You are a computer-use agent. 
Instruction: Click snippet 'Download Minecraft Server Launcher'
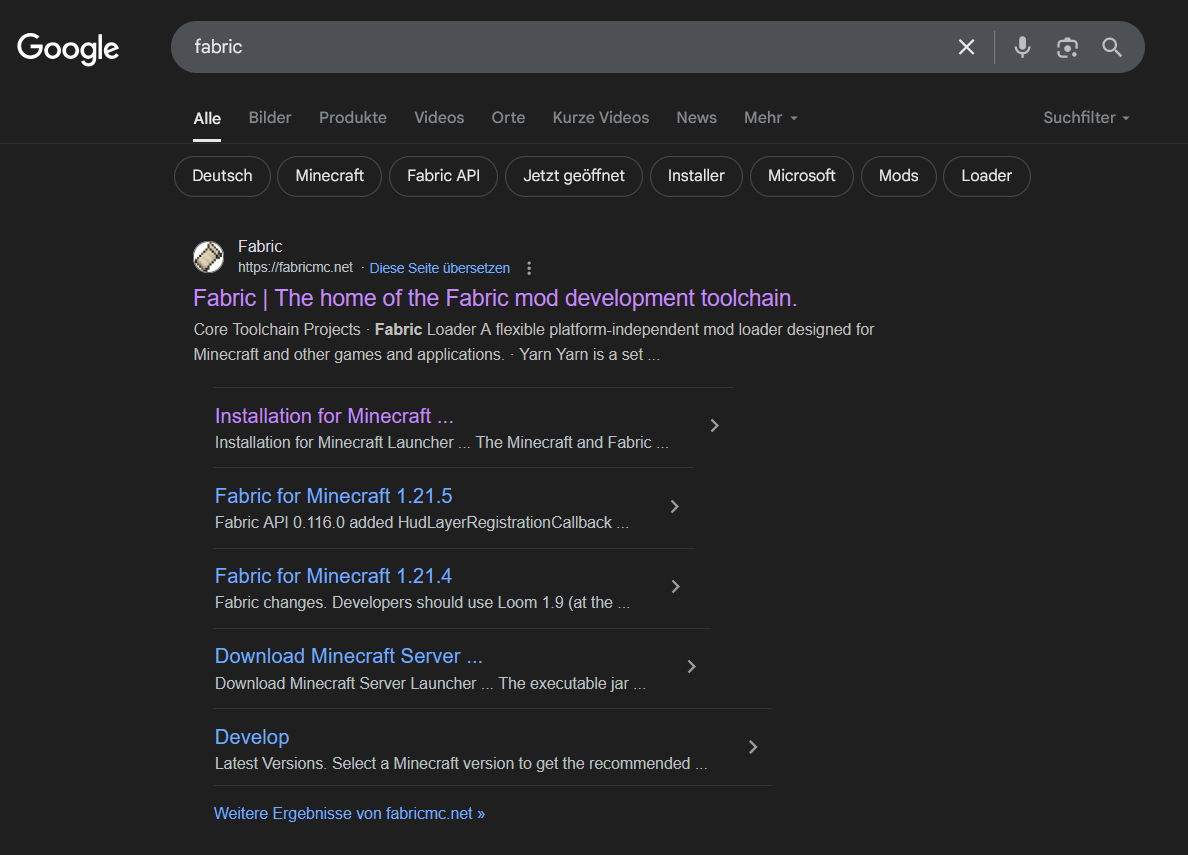click(x=345, y=684)
